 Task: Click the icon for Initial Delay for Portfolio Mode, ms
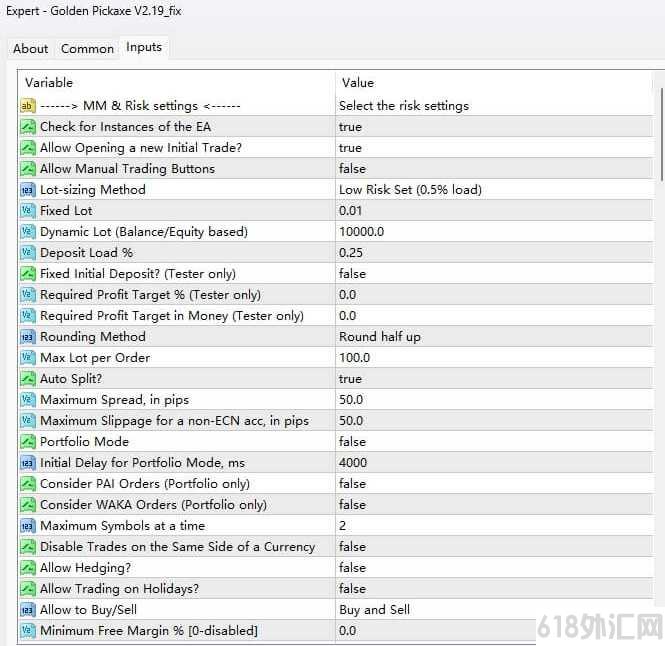coord(28,463)
